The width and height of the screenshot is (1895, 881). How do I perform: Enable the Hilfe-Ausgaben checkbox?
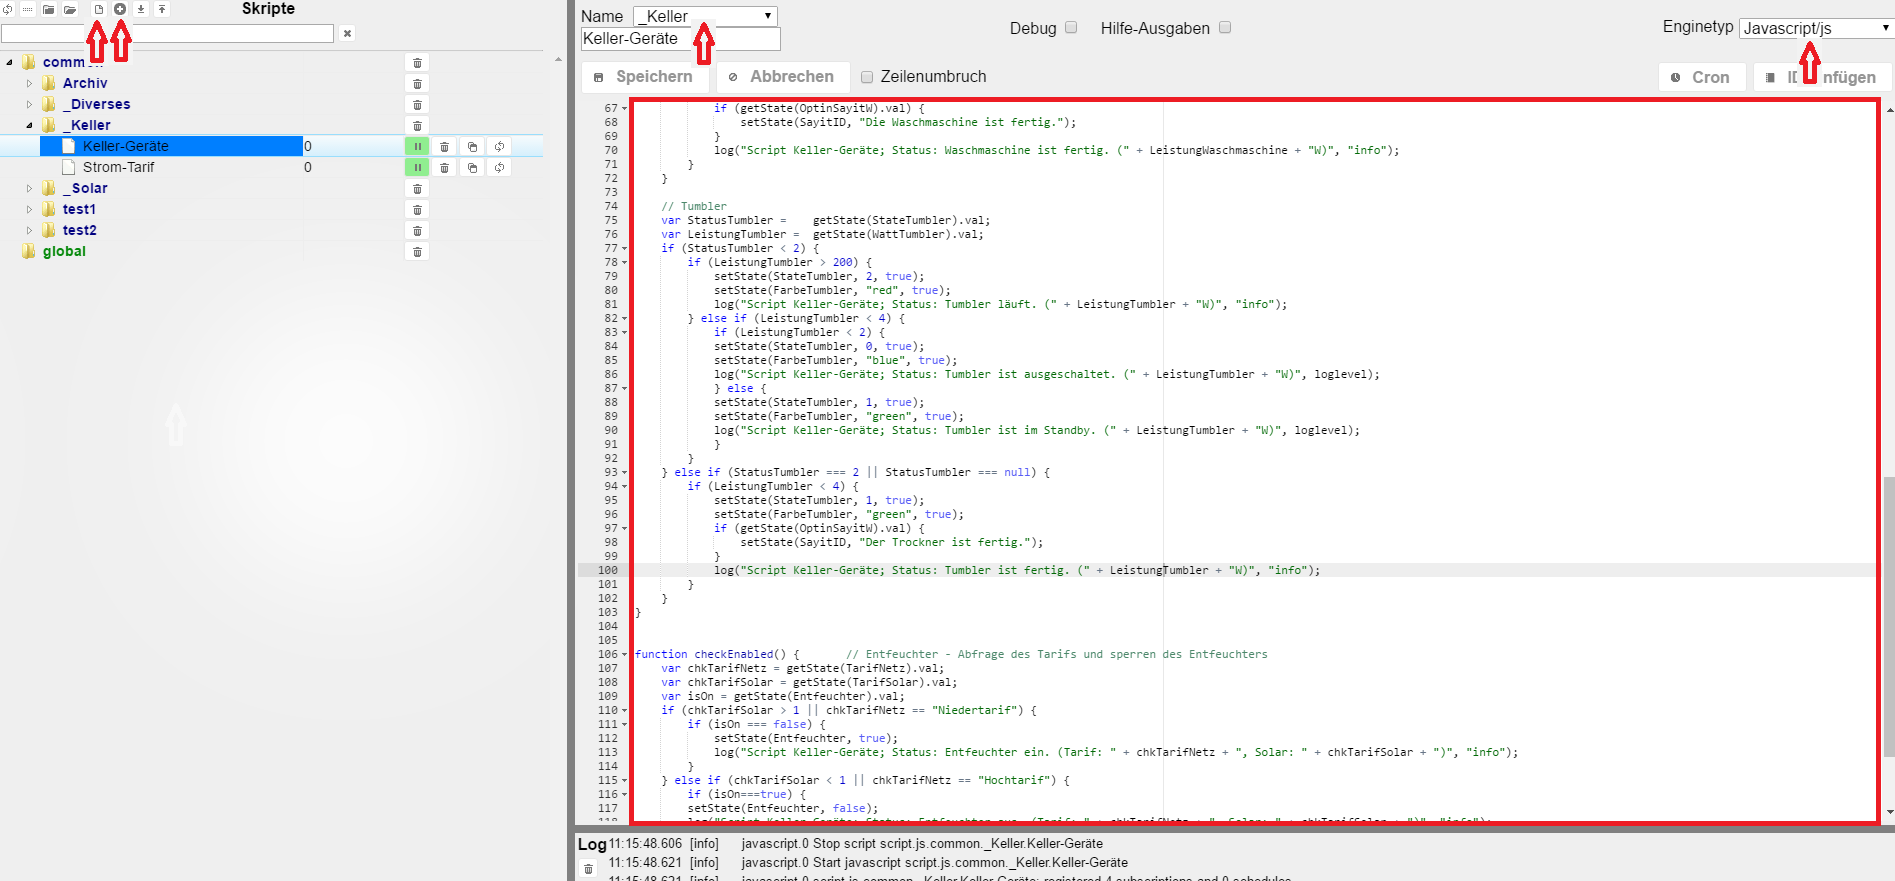[x=1225, y=28]
